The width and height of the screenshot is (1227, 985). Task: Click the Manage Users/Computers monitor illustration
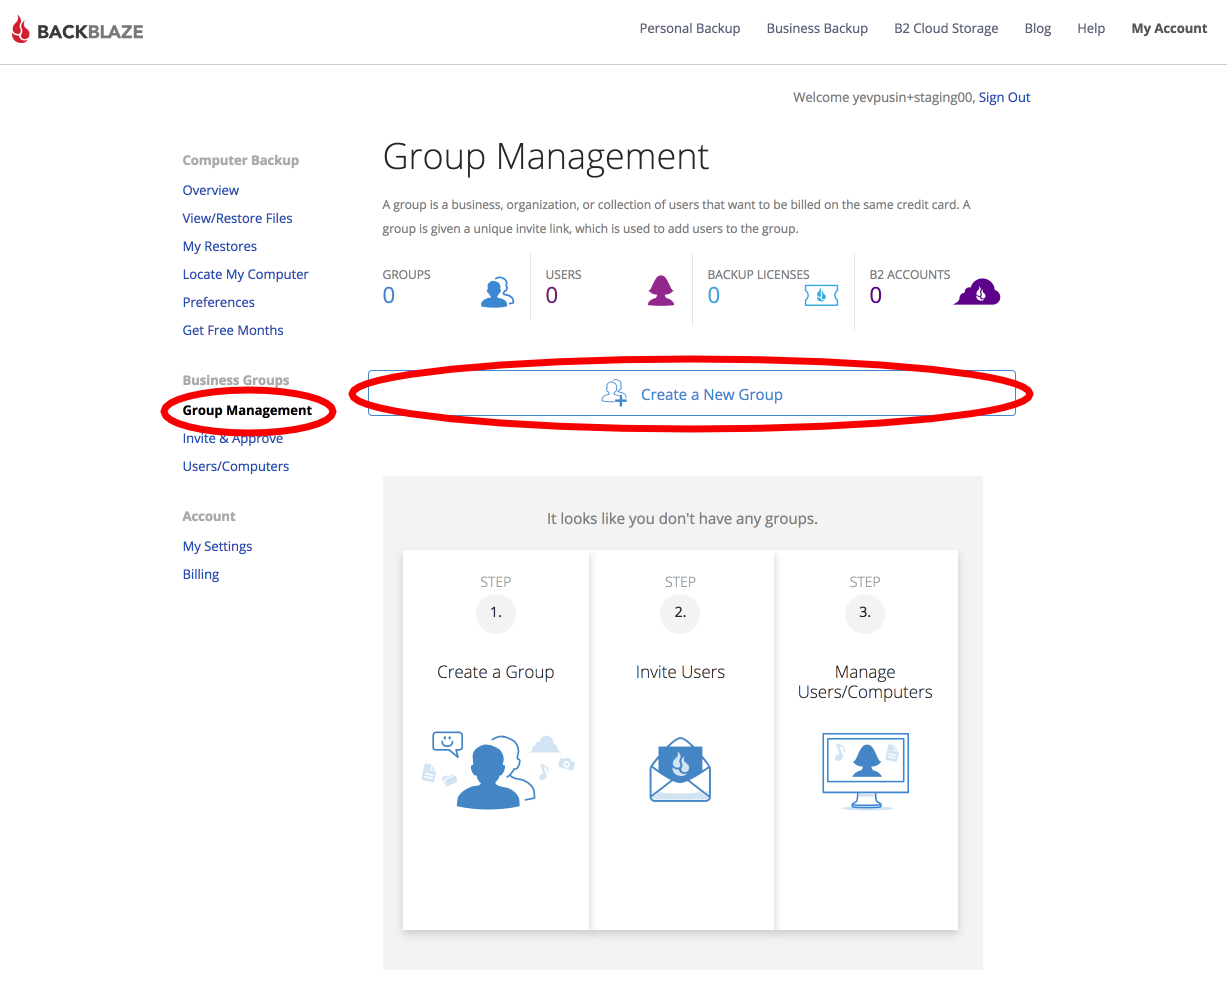tap(865, 771)
